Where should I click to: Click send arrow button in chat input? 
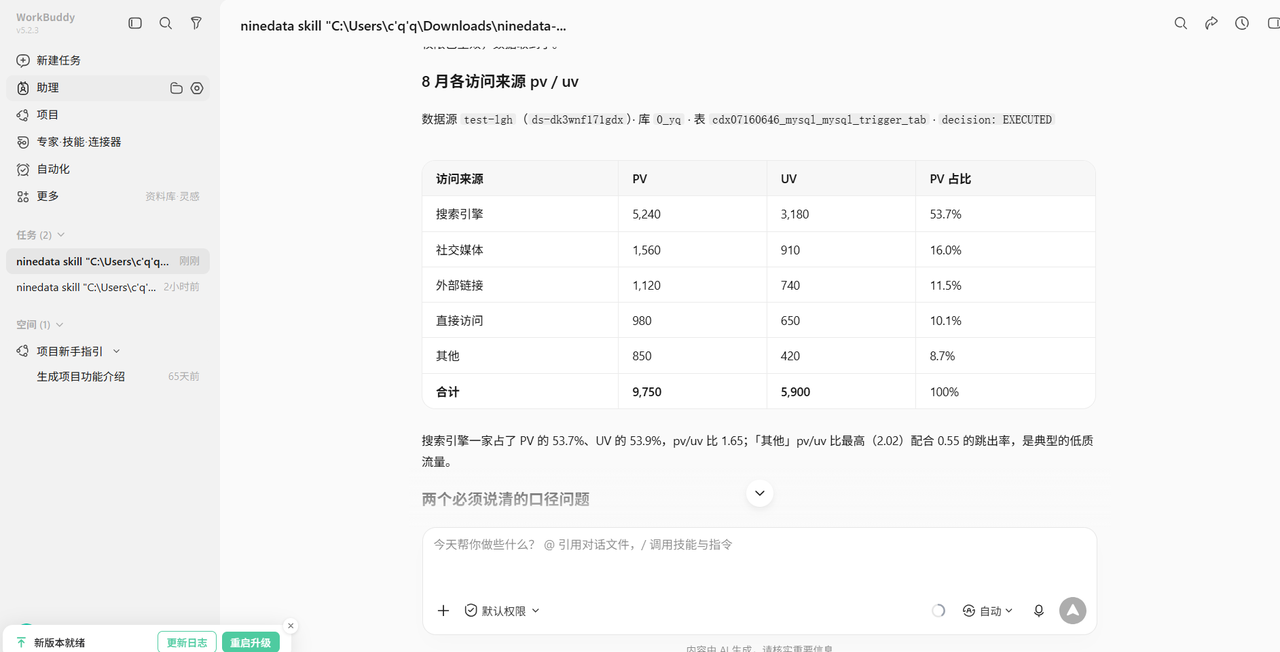(1073, 610)
